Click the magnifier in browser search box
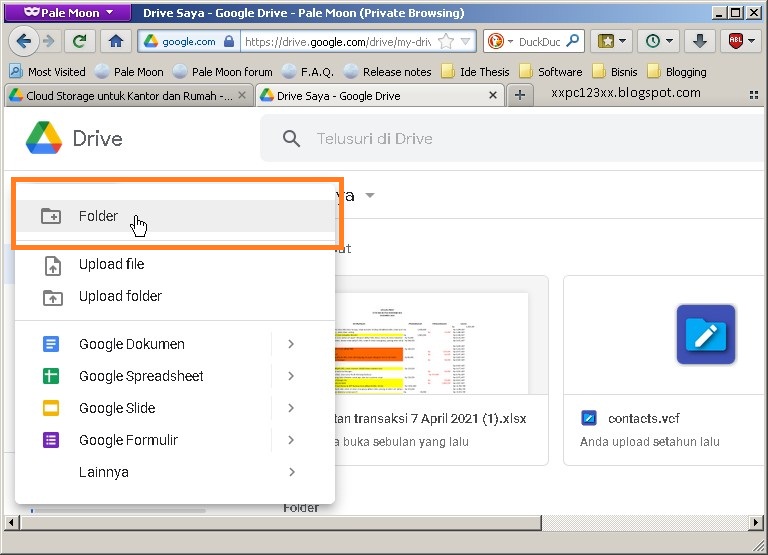 [x=572, y=42]
